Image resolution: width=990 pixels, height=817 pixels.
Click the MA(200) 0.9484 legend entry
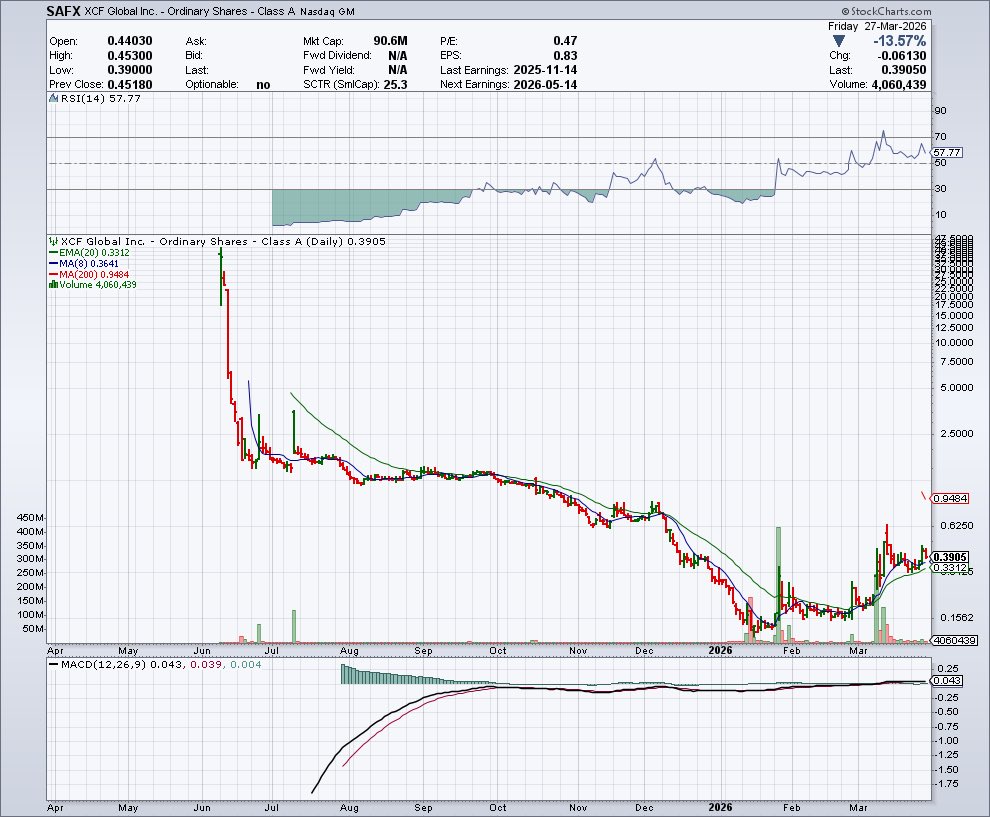coord(93,275)
